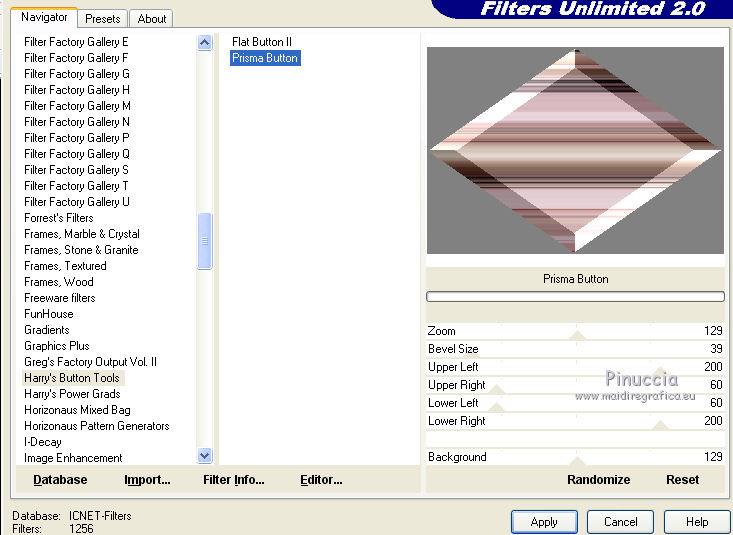
Task: Click Randomize
Action: 598,480
